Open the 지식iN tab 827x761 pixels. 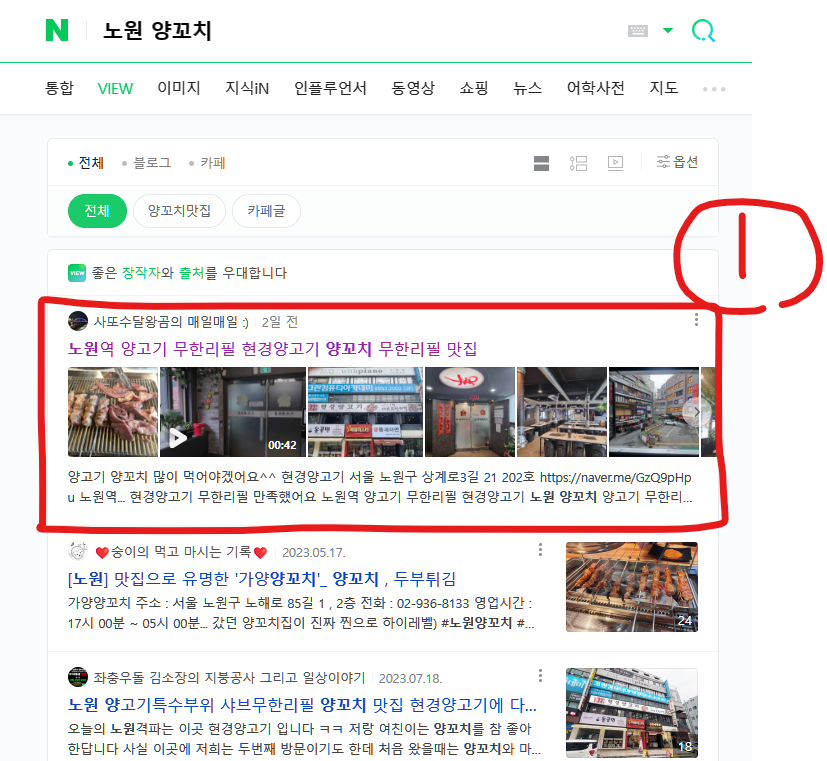click(x=247, y=88)
